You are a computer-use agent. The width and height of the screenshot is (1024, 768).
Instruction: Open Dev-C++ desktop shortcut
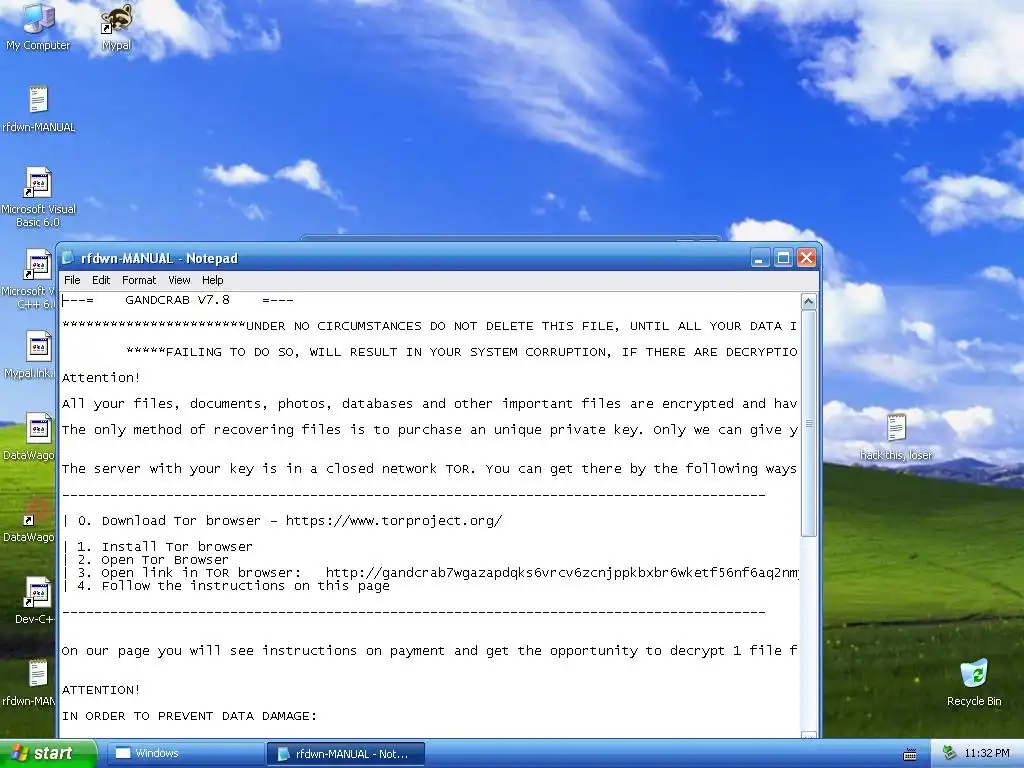pyautogui.click(x=34, y=600)
